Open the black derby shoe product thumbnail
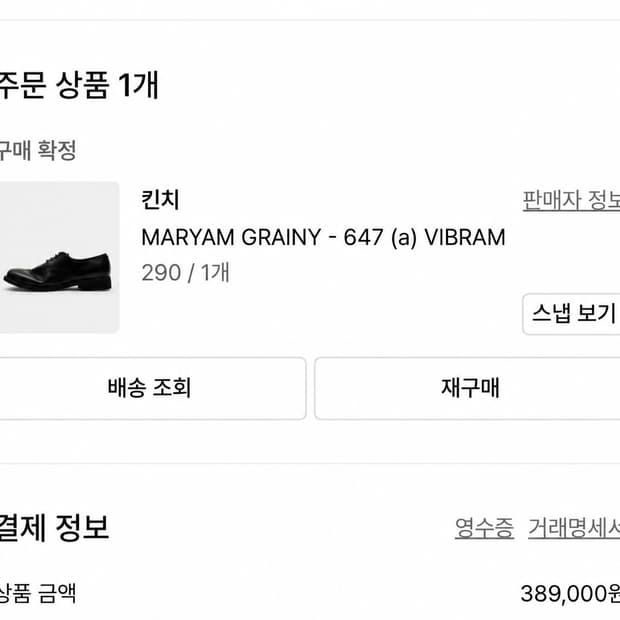The image size is (620, 620). pos(59,257)
